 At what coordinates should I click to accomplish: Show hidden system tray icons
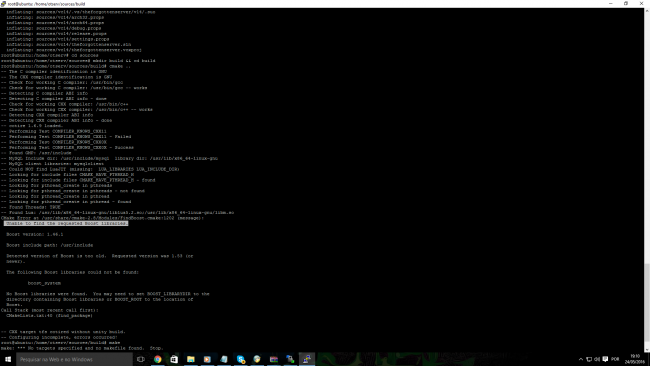[581, 359]
